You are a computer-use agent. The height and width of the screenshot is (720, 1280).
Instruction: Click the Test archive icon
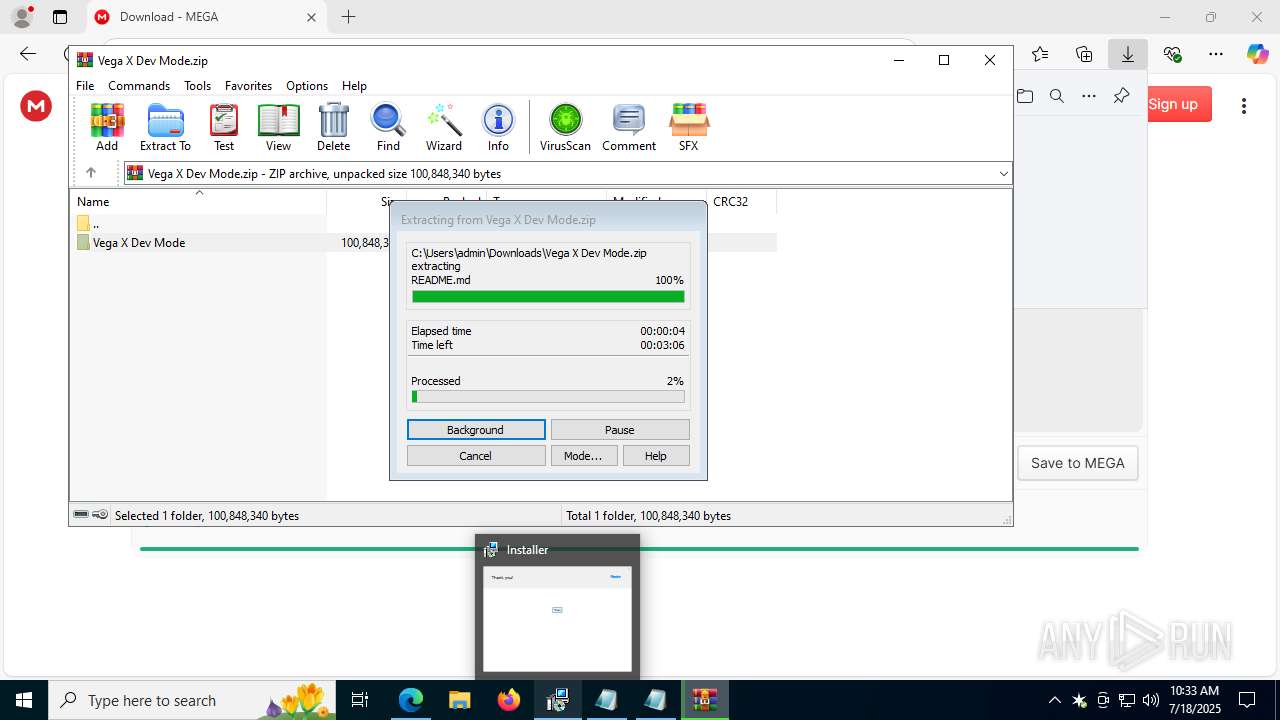pos(224,127)
